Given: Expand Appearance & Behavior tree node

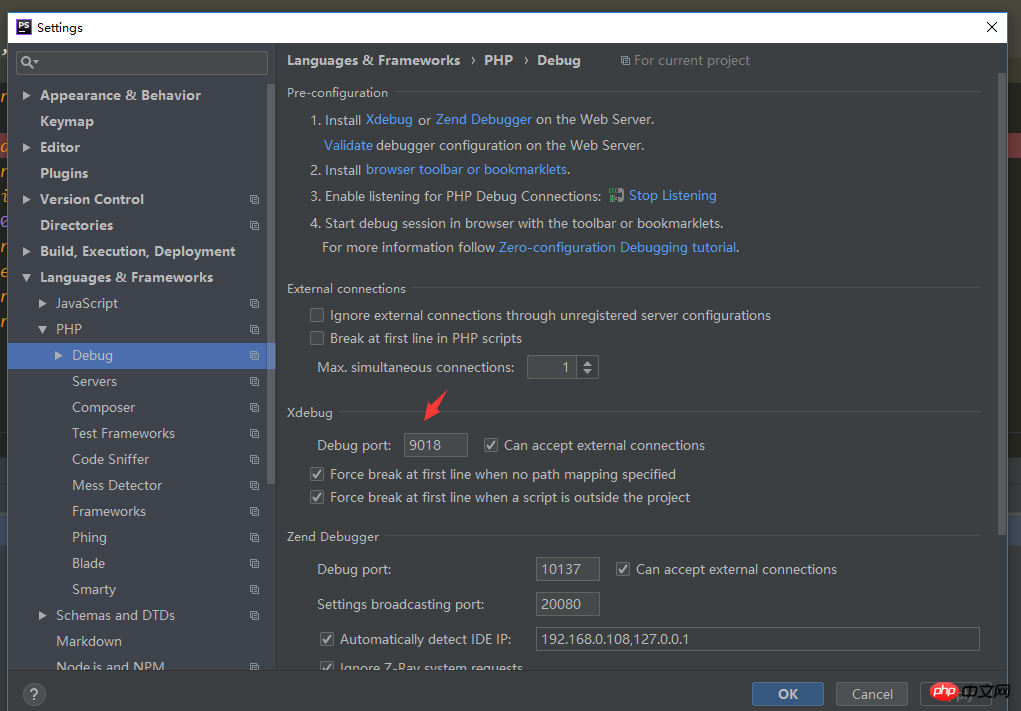Looking at the screenshot, I should pyautogui.click(x=27, y=95).
